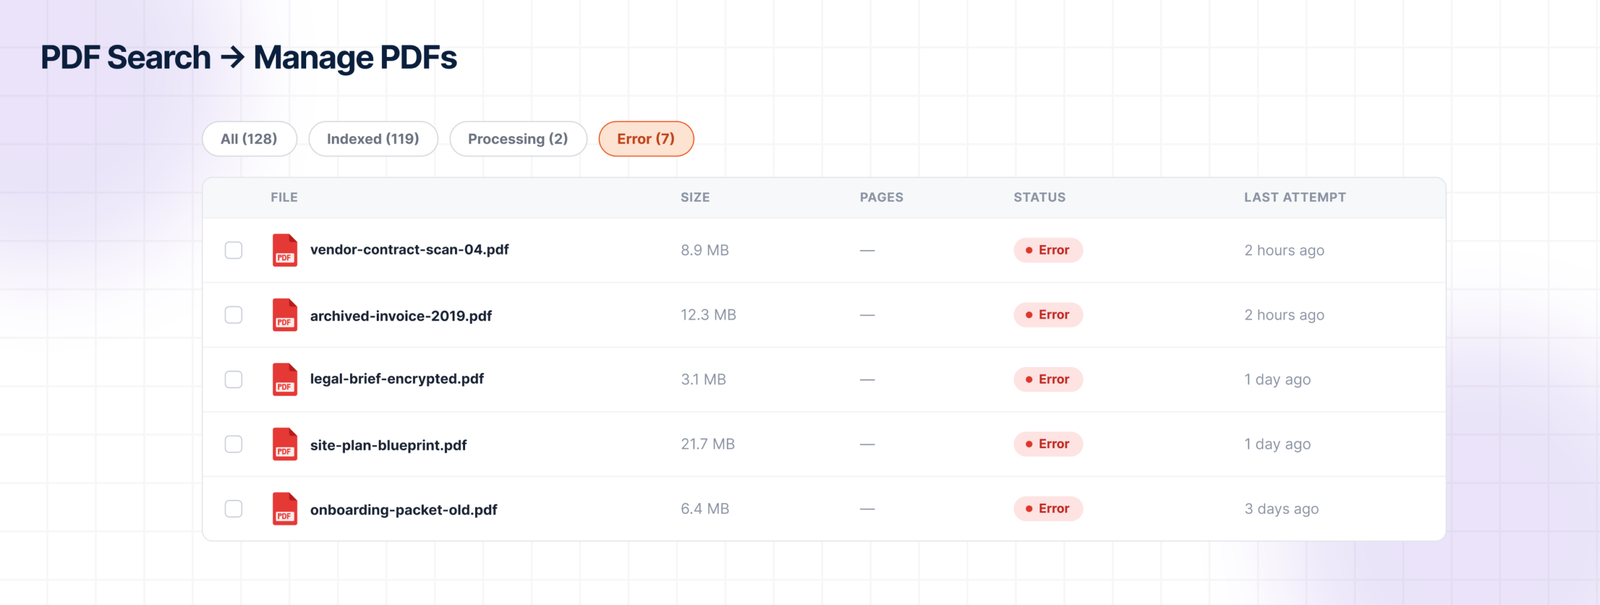The width and height of the screenshot is (1600, 605).
Task: Sort by LAST ATTEMPT column header
Action: (x=1295, y=198)
